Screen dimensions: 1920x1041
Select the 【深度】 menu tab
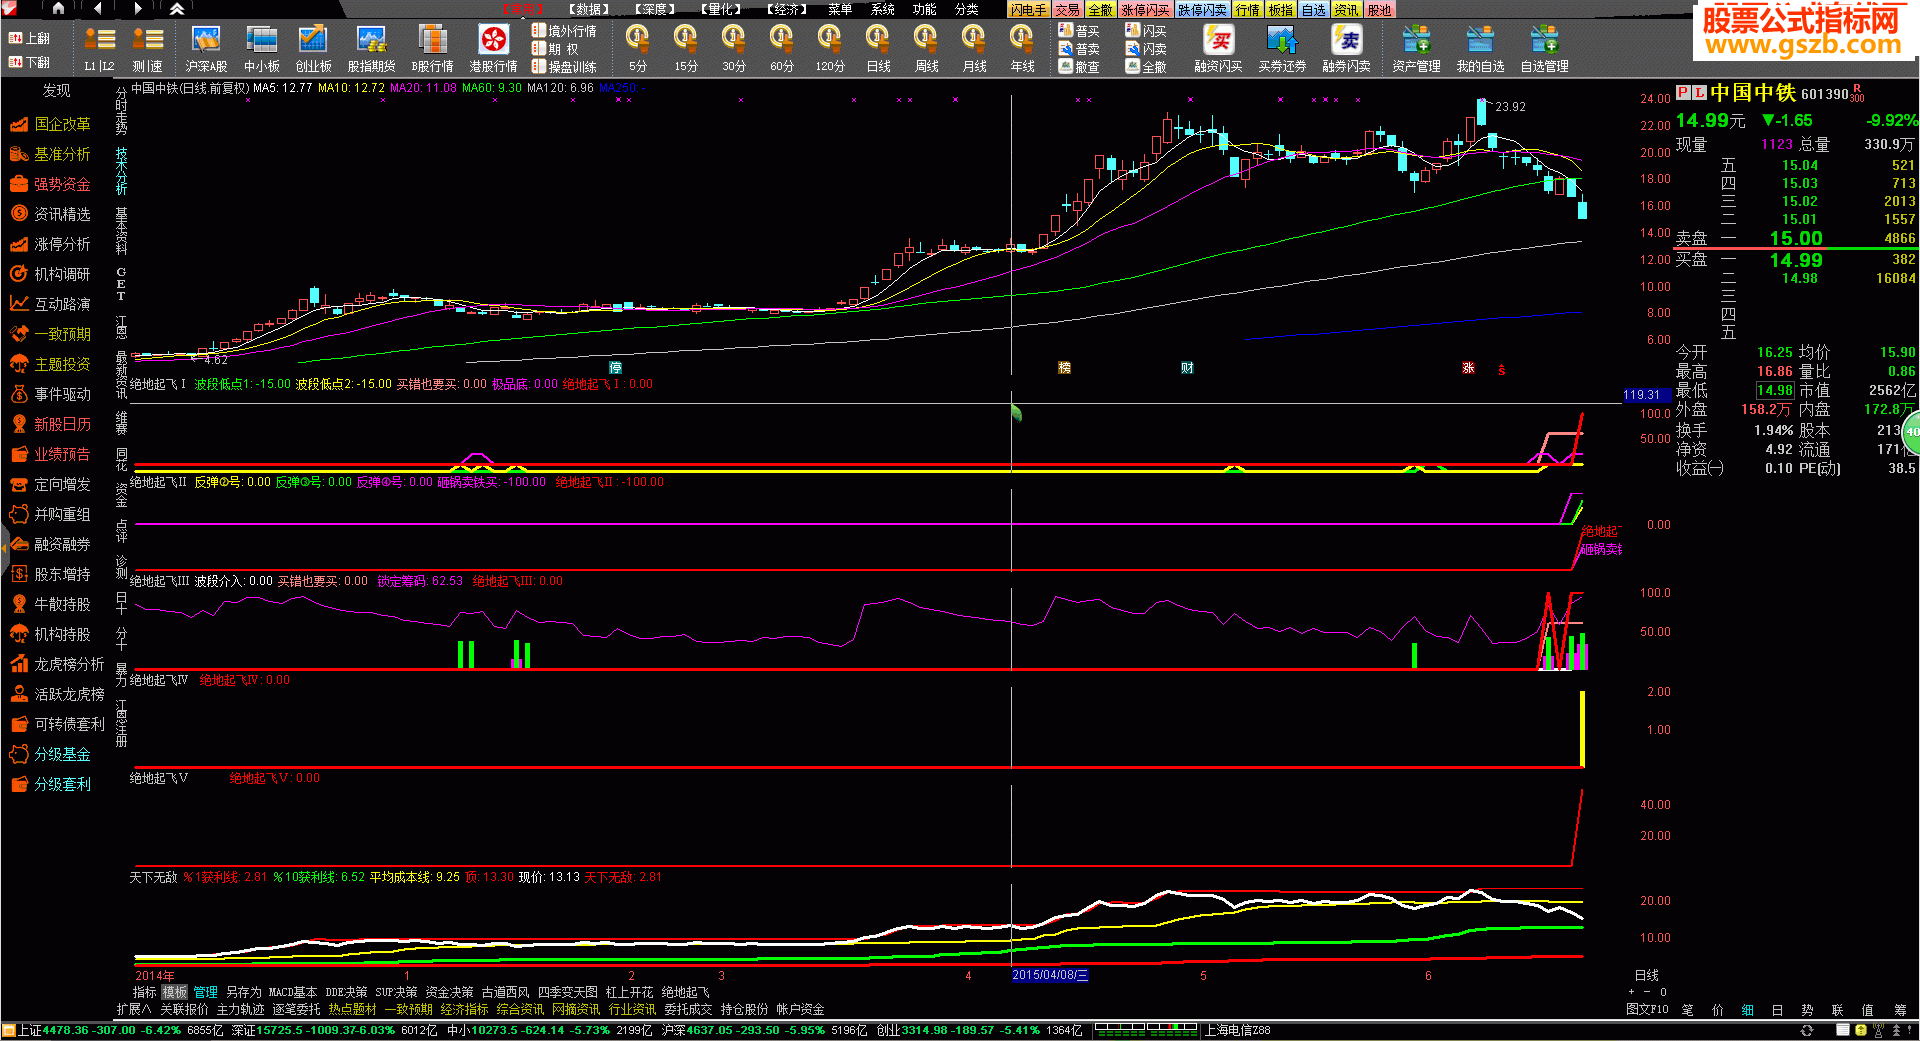(x=654, y=9)
